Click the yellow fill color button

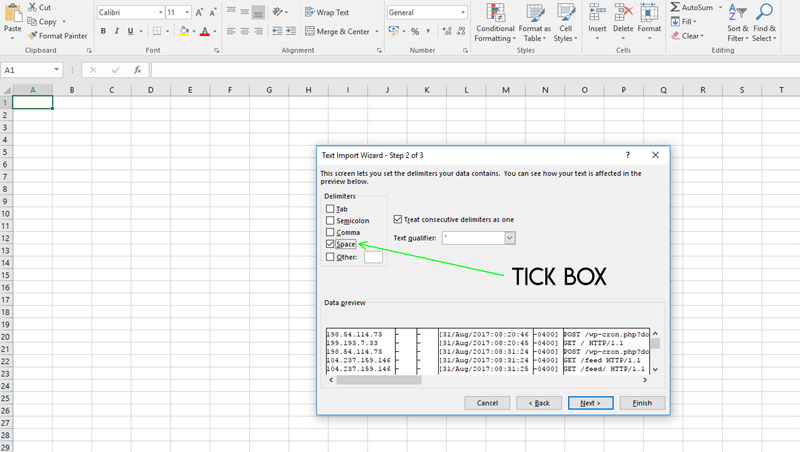click(181, 32)
